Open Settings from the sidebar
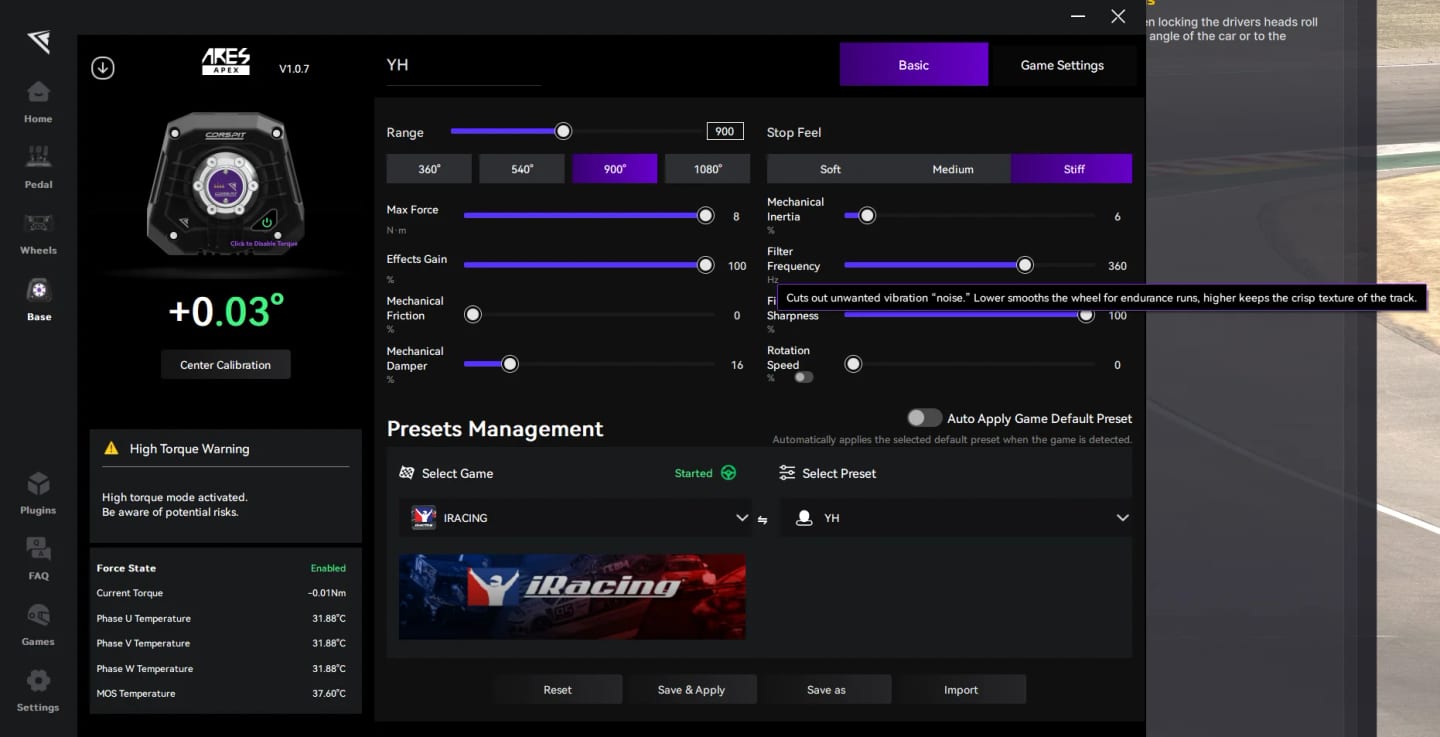The image size is (1440, 737). 38,692
